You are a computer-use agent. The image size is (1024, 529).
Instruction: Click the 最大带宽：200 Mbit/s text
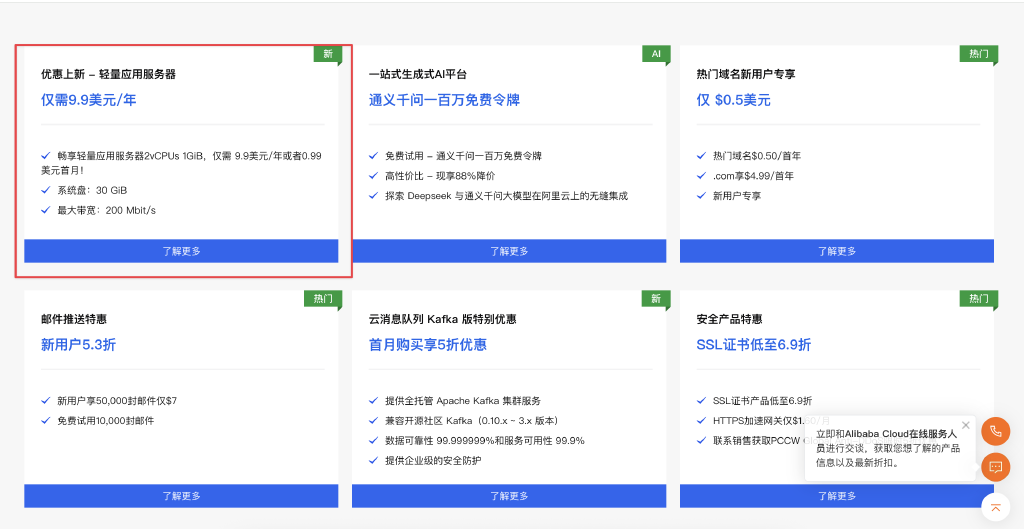[x=106, y=210]
